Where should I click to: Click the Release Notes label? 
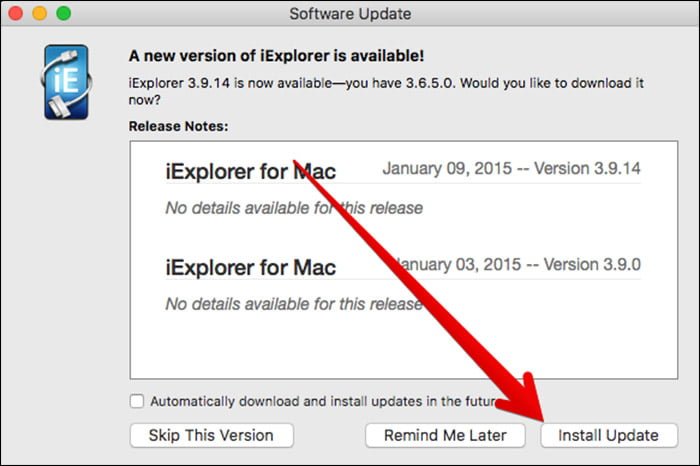[179, 127]
